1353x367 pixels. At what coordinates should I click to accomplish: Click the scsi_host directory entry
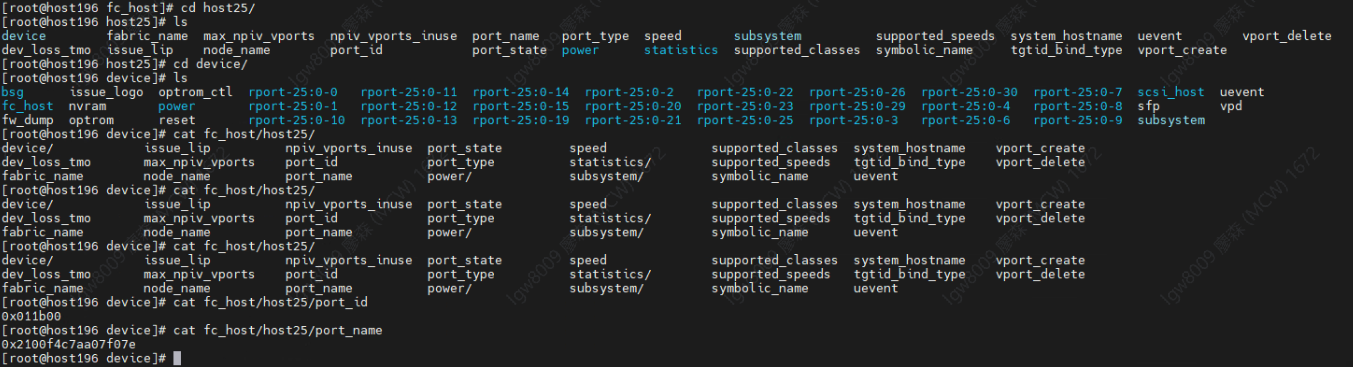(1171, 92)
